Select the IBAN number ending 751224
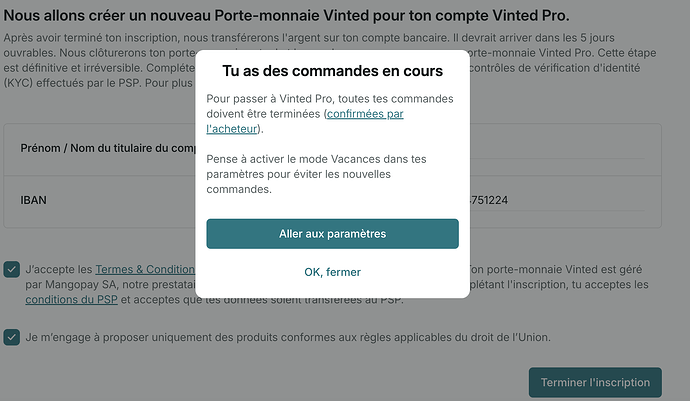690x401 pixels. coord(488,200)
